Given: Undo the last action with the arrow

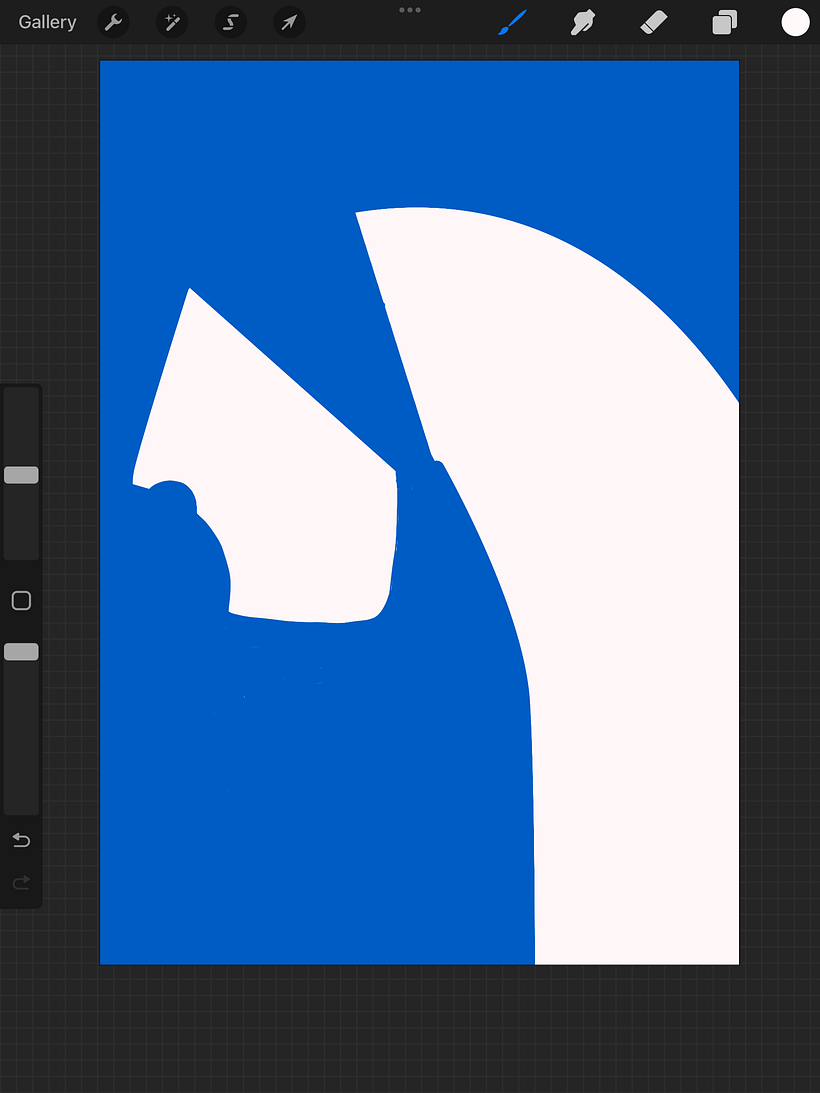Looking at the screenshot, I should pyautogui.click(x=21, y=840).
